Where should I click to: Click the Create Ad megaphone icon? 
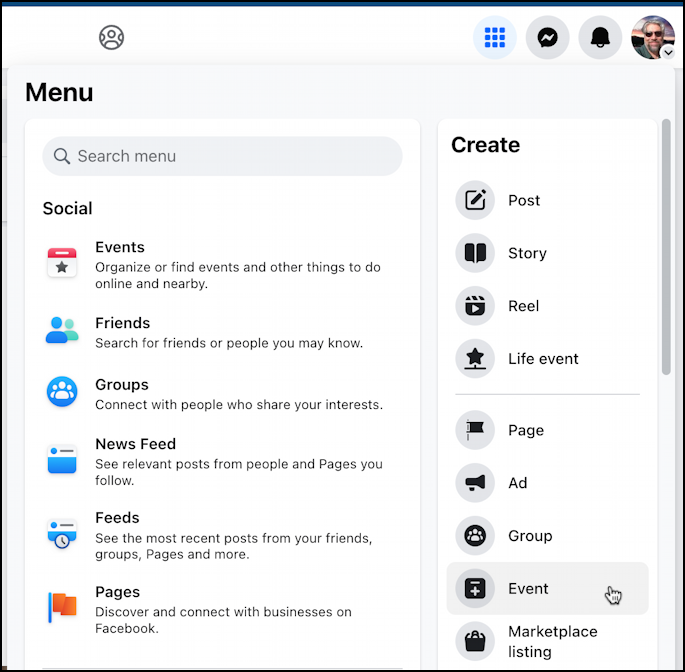475,483
